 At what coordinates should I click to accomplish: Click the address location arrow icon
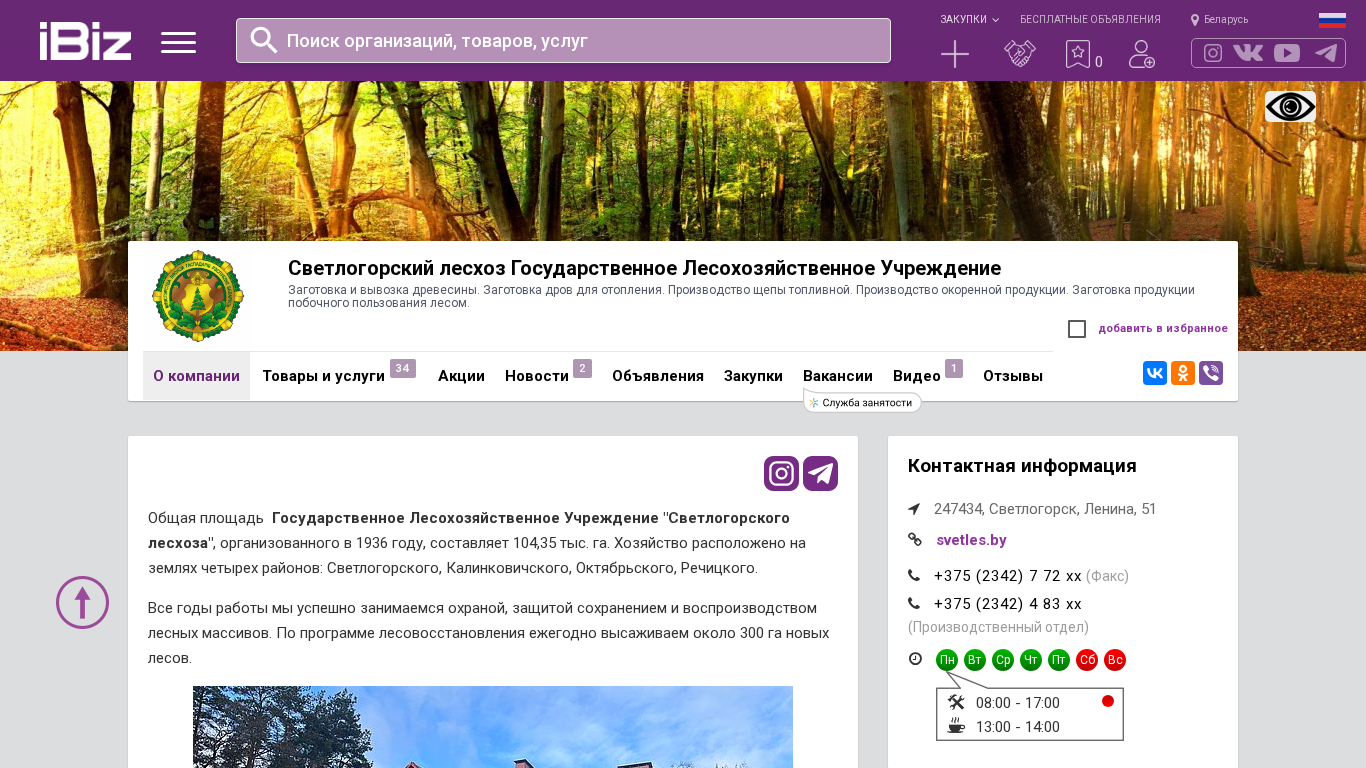pyautogui.click(x=914, y=509)
